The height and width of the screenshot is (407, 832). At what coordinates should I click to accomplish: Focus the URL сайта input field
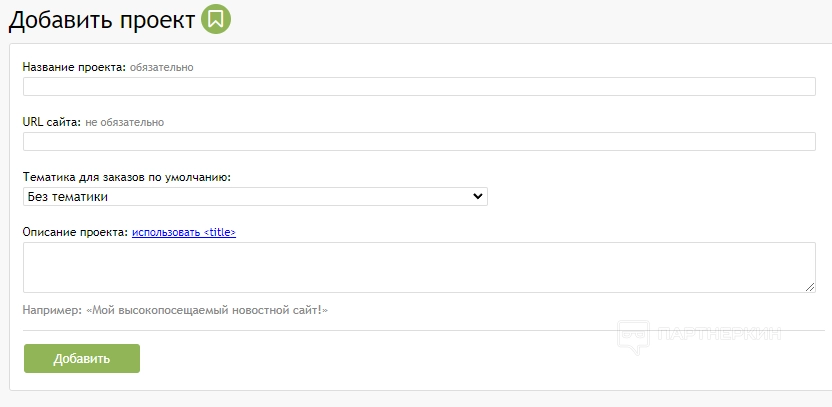coord(419,142)
